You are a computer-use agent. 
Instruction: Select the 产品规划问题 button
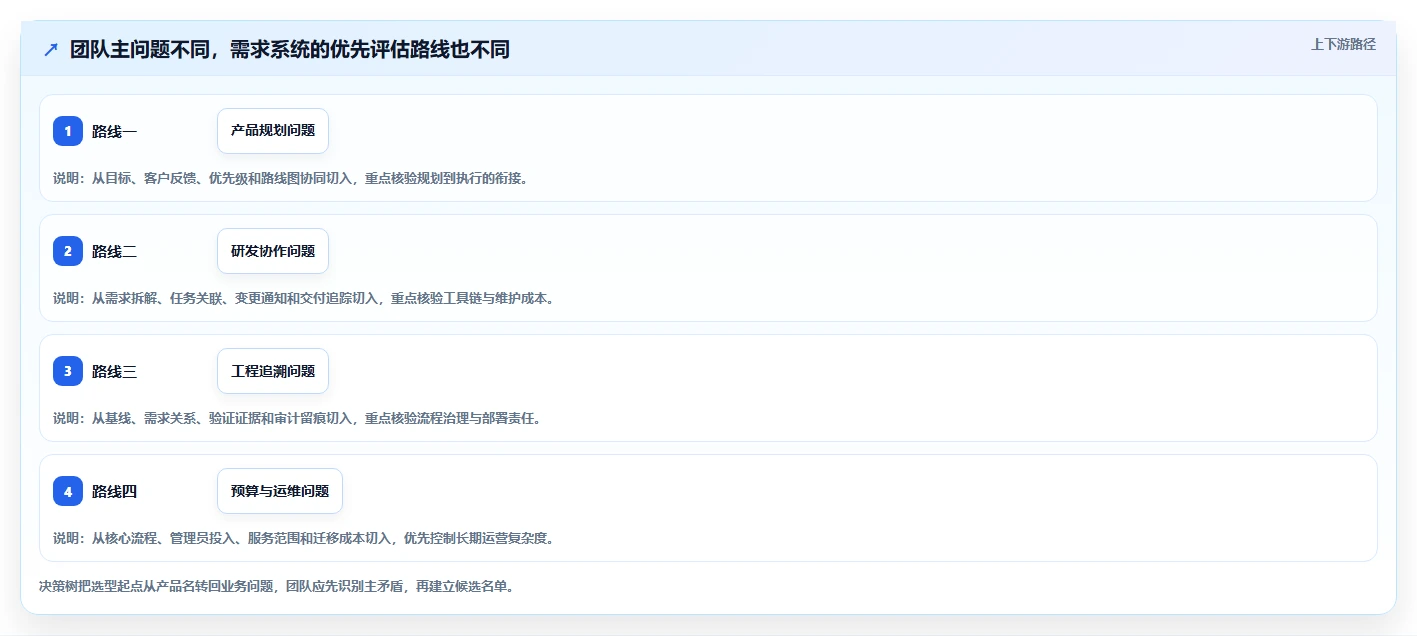(x=273, y=131)
